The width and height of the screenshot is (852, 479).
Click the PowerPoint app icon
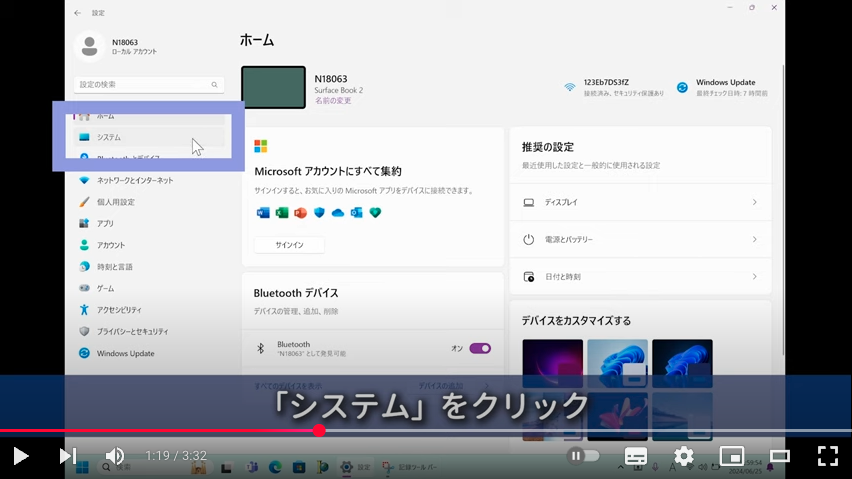point(300,212)
